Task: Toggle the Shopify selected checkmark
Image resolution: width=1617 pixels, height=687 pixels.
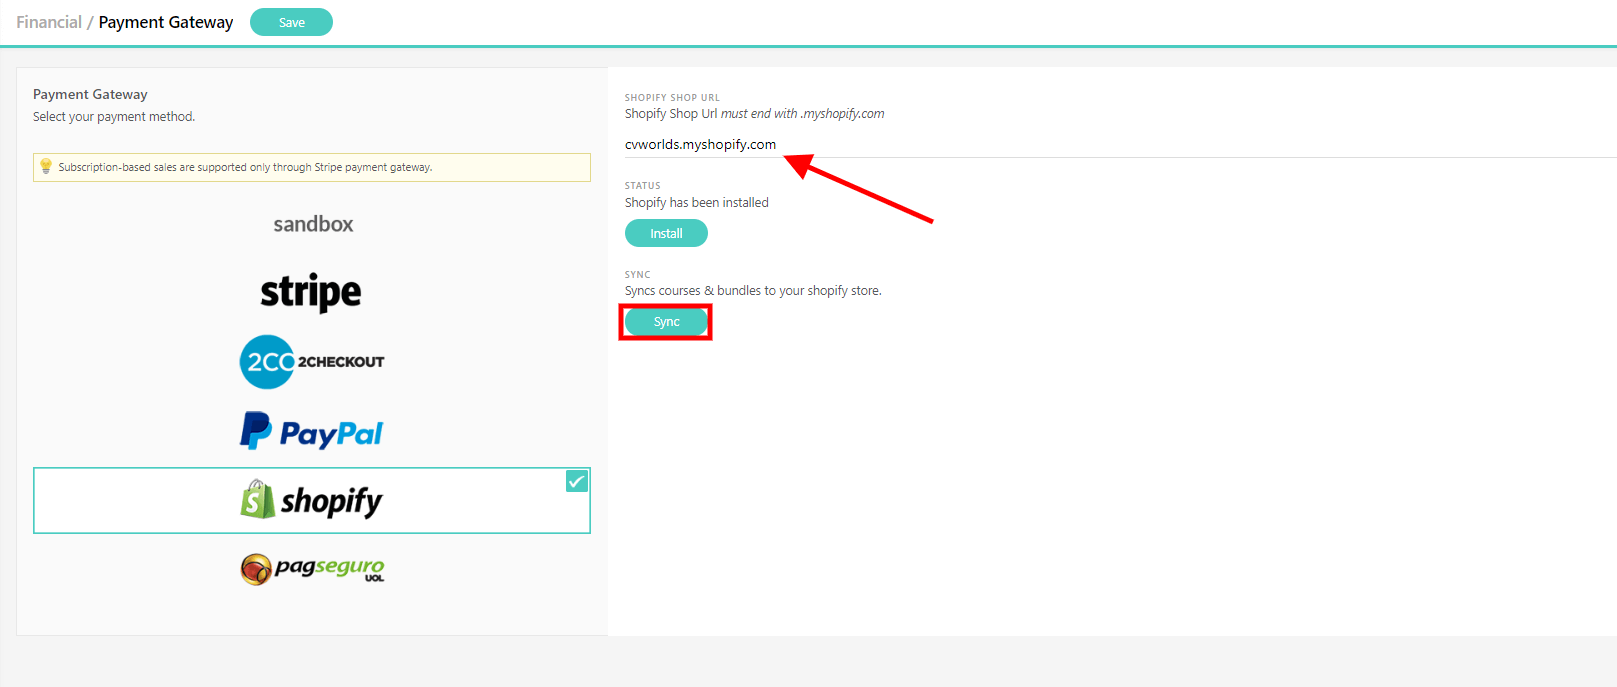Action: click(x=577, y=481)
